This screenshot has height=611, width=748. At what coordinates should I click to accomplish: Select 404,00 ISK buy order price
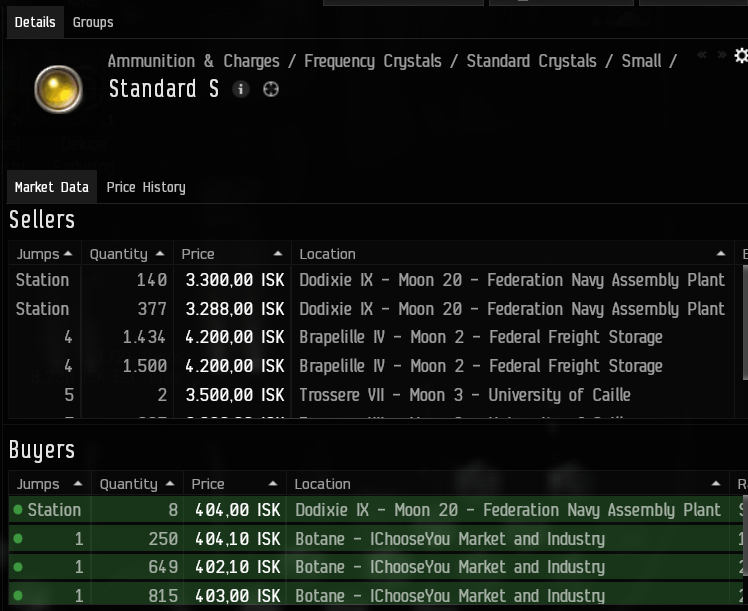tap(238, 510)
